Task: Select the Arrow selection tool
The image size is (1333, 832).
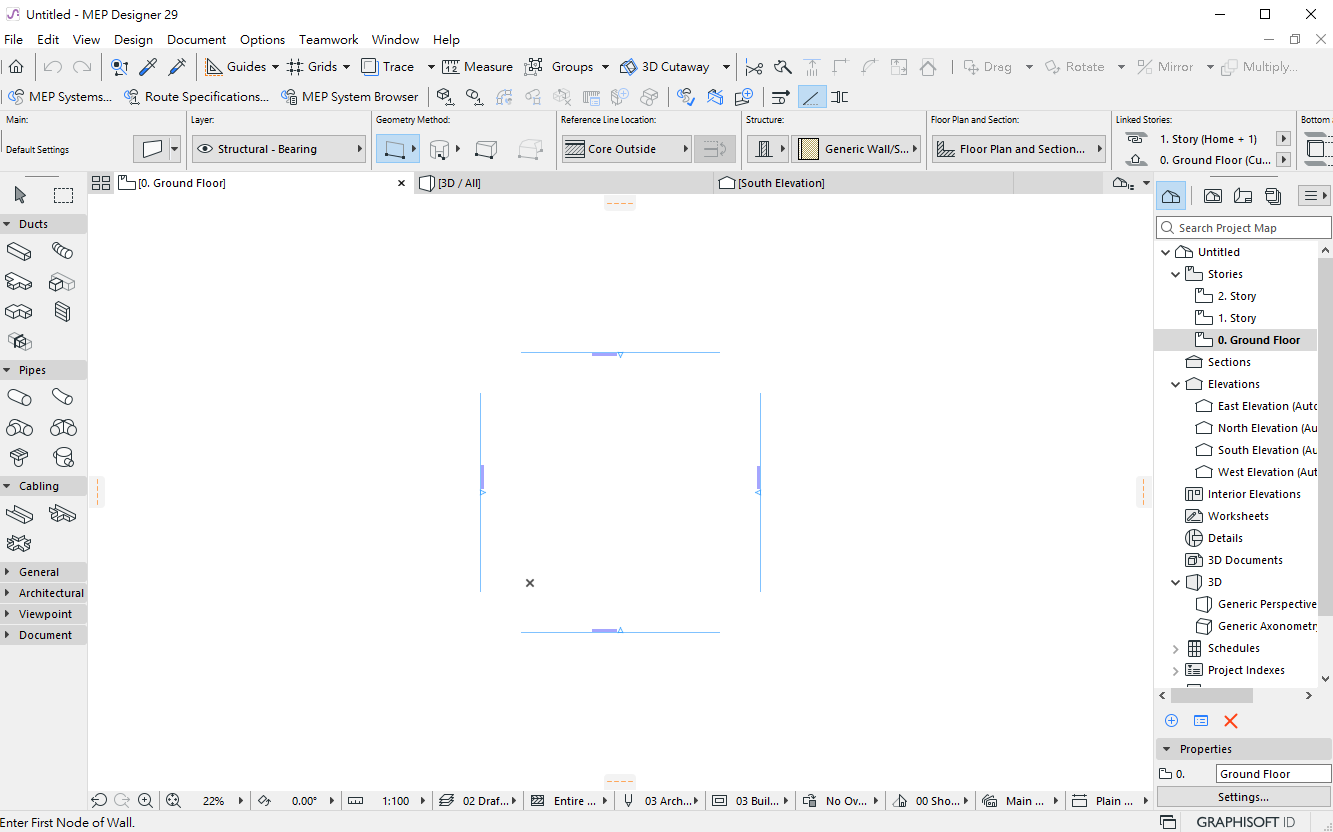Action: 20,195
